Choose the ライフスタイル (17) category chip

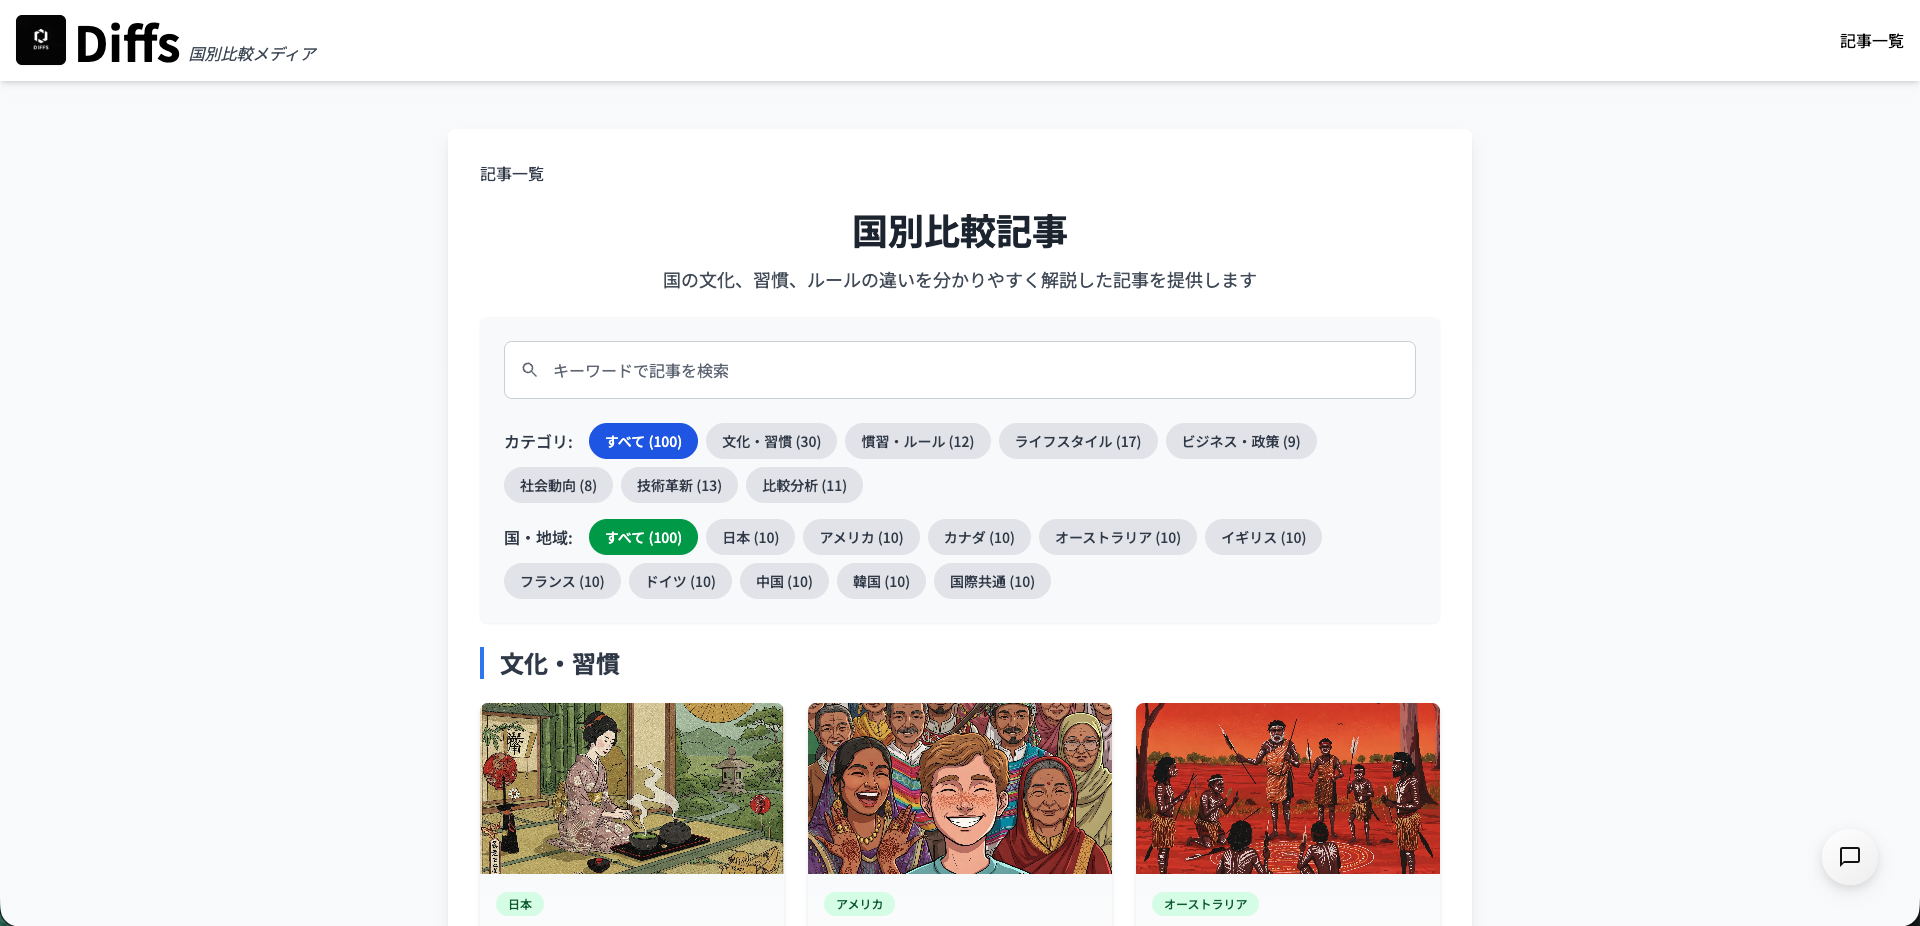point(1077,441)
